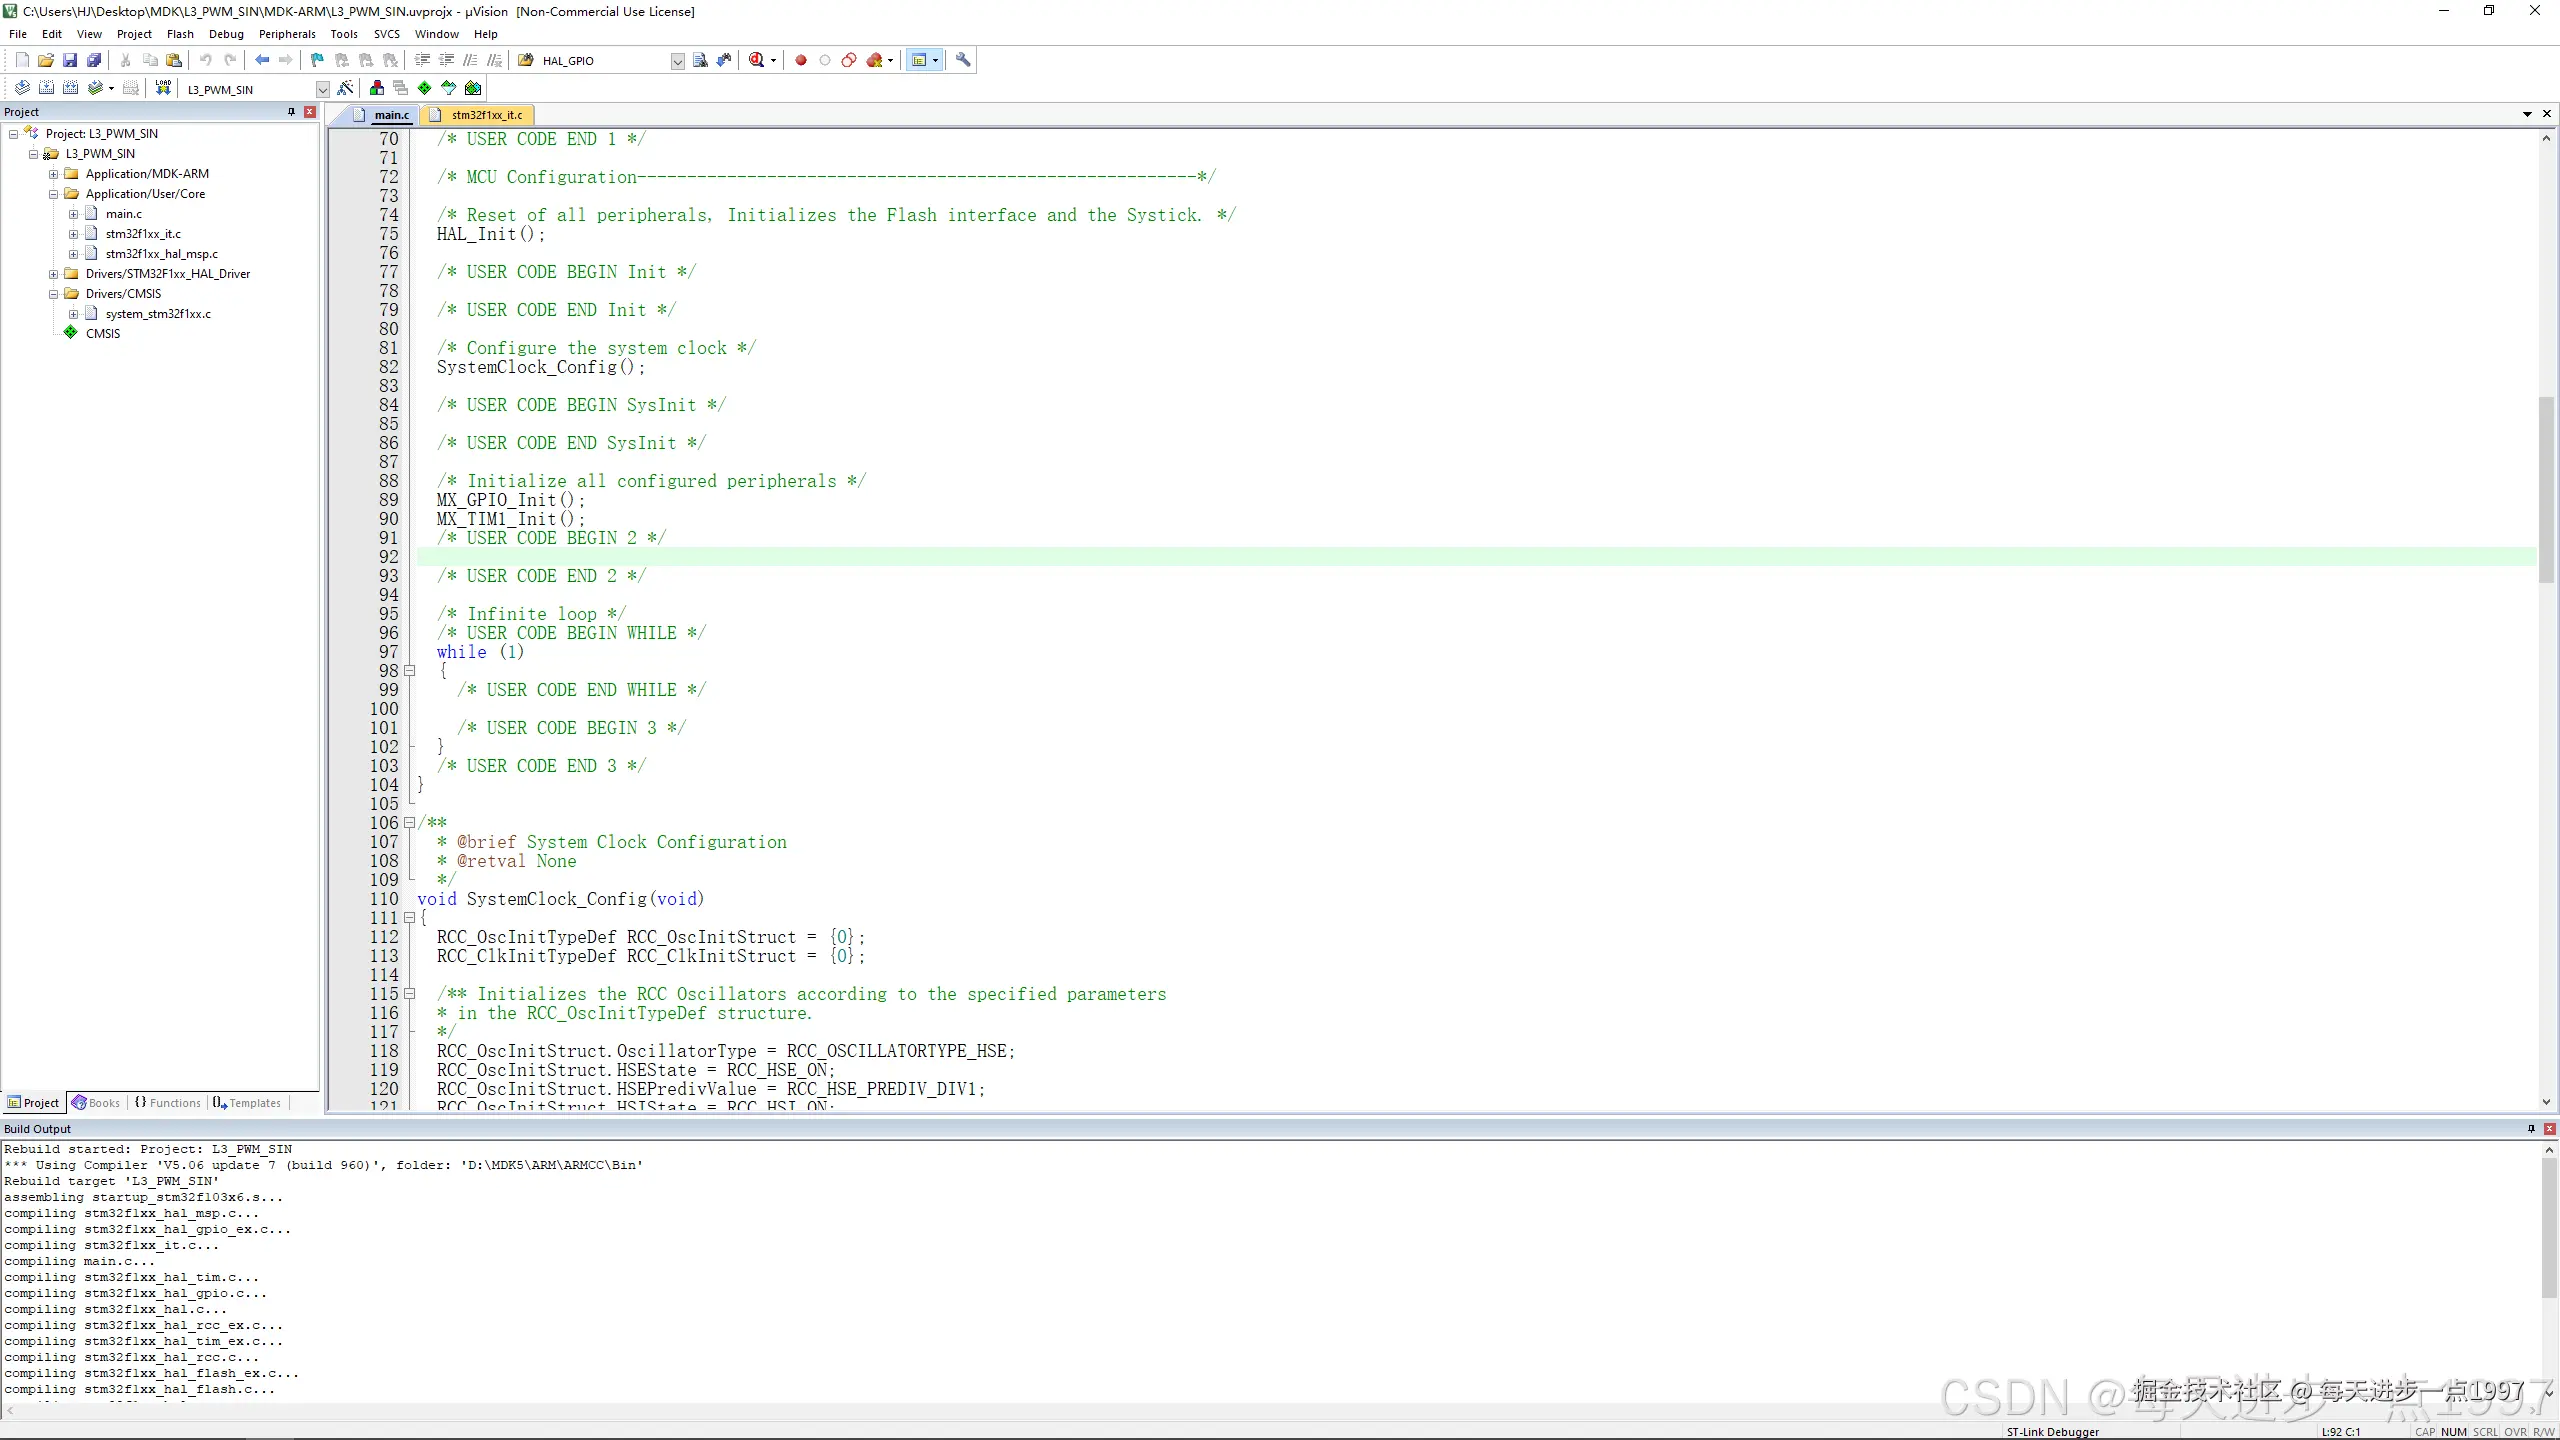The width and height of the screenshot is (2560, 1440).
Task: Insert a breakpoint with the red dot icon
Action: pos(800,60)
